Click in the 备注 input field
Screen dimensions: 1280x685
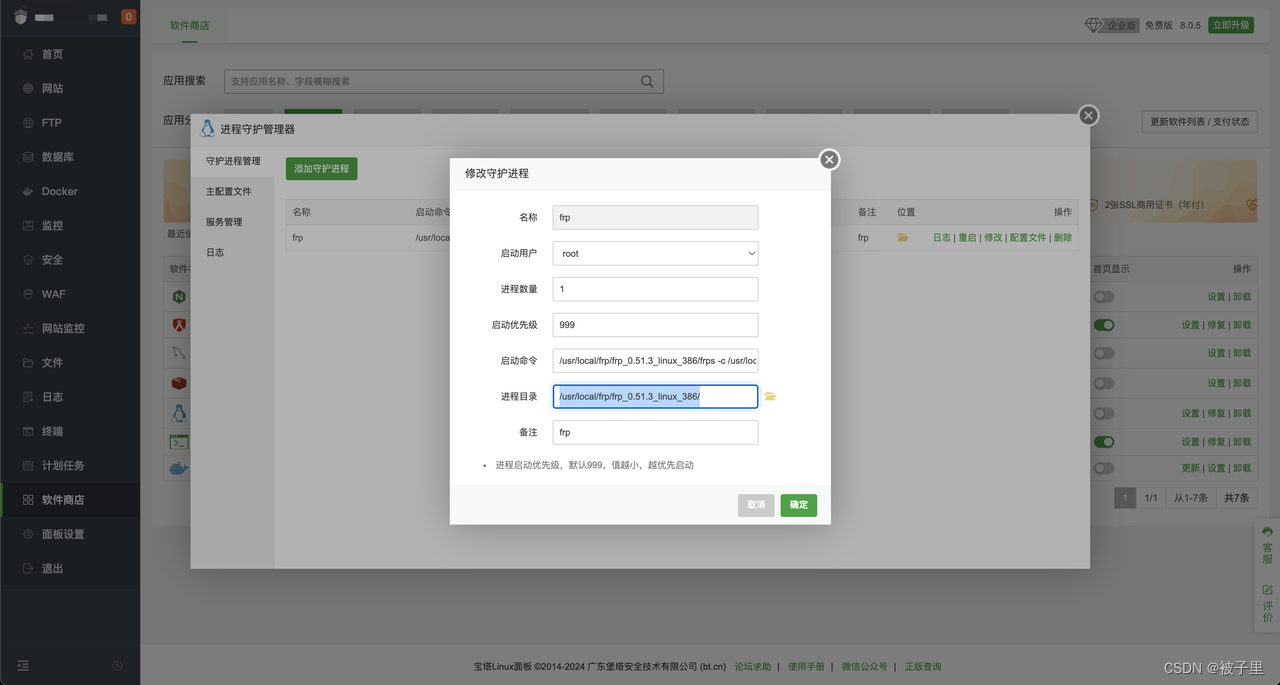tap(655, 432)
